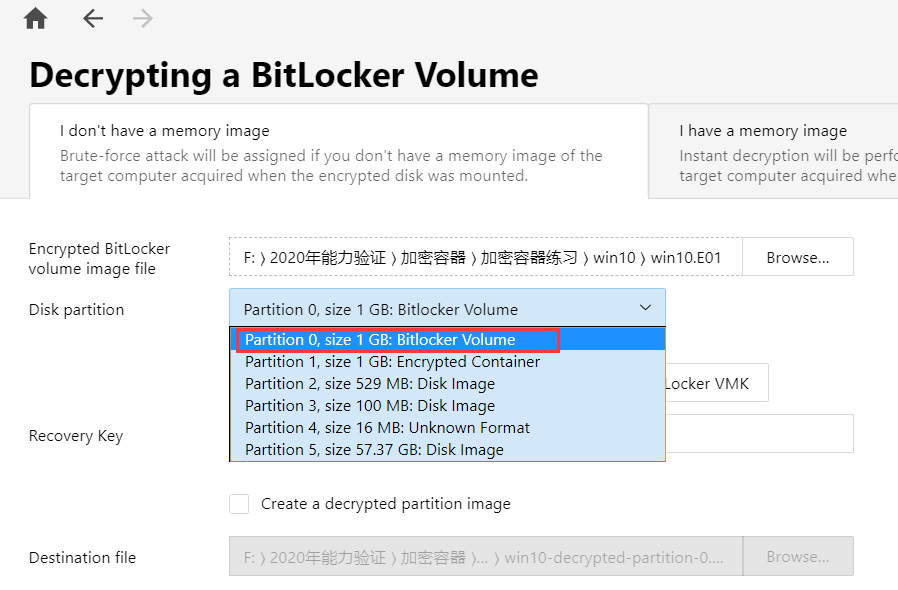Select Partition 5, size 57.37 GB
The height and width of the screenshot is (590, 898).
pos(374,450)
